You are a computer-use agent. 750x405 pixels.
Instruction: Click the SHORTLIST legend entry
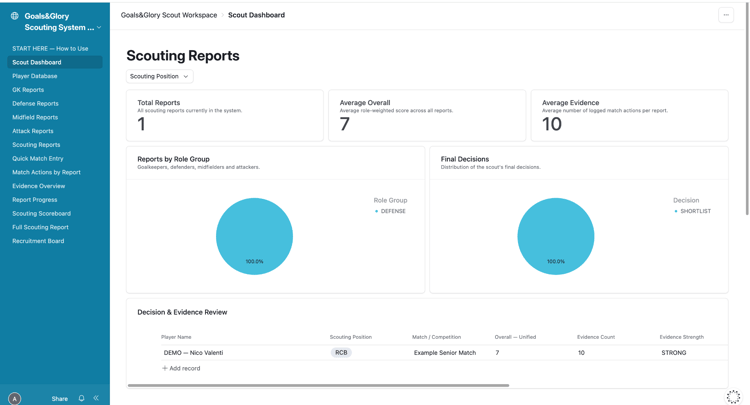click(x=693, y=211)
